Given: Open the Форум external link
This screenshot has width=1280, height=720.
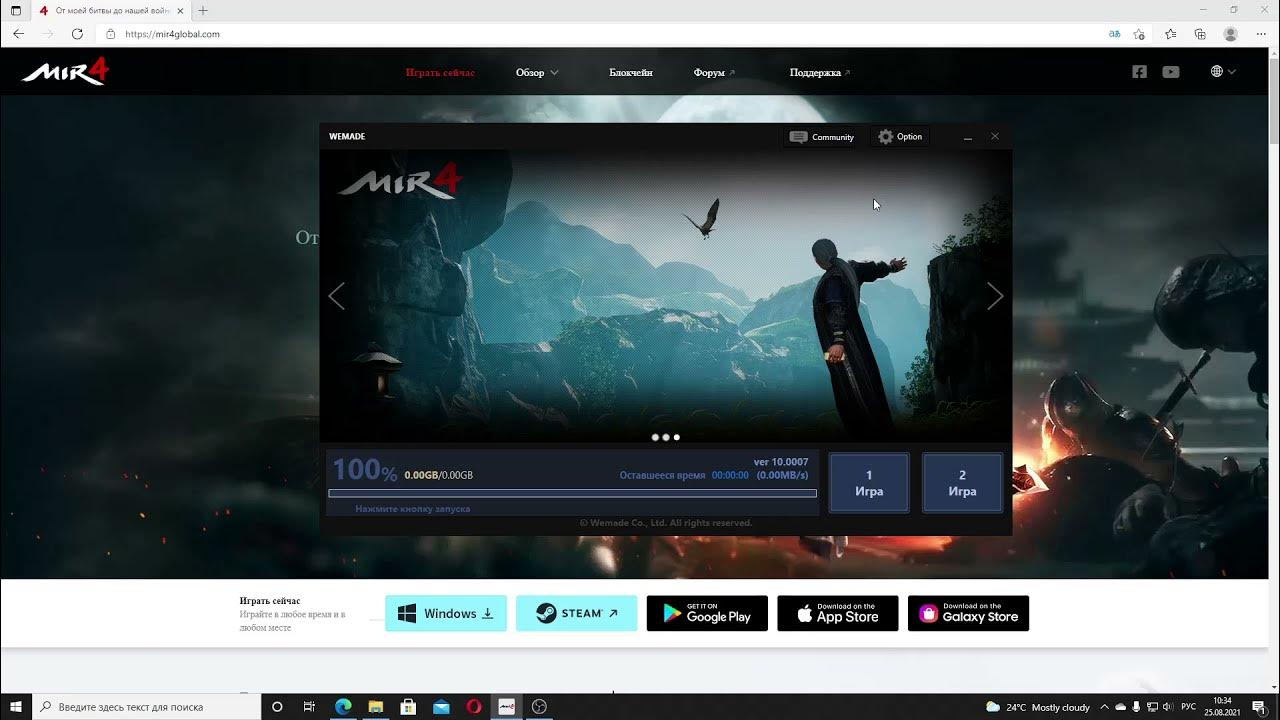Looking at the screenshot, I should click(x=714, y=73).
